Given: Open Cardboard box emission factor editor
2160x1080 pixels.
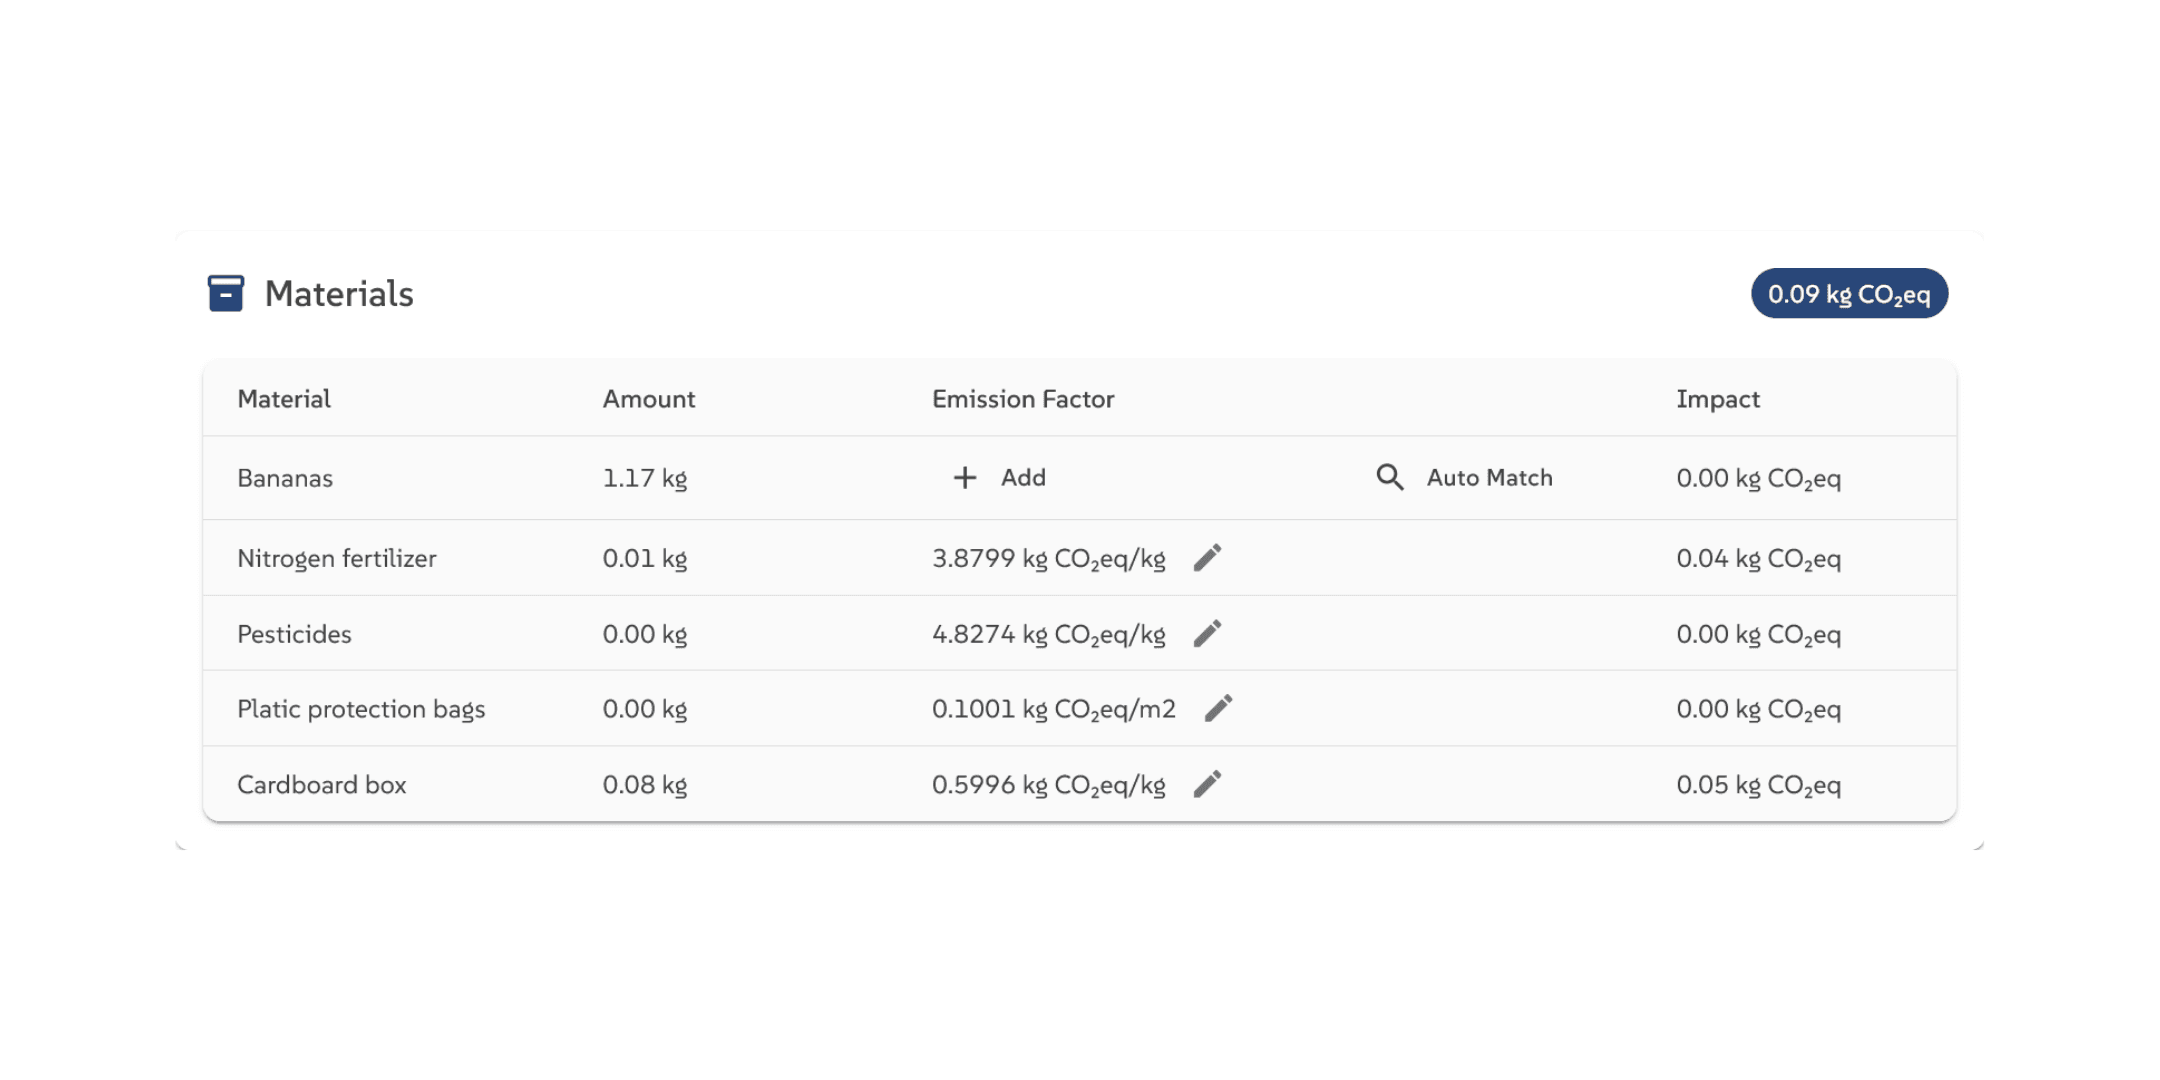Looking at the screenshot, I should (1207, 785).
